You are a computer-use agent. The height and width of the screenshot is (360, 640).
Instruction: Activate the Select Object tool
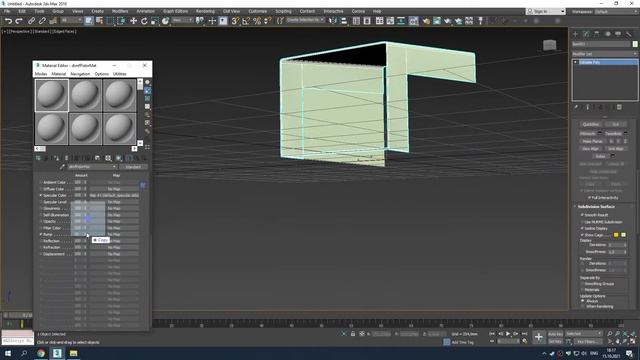pyautogui.click(x=89, y=20)
